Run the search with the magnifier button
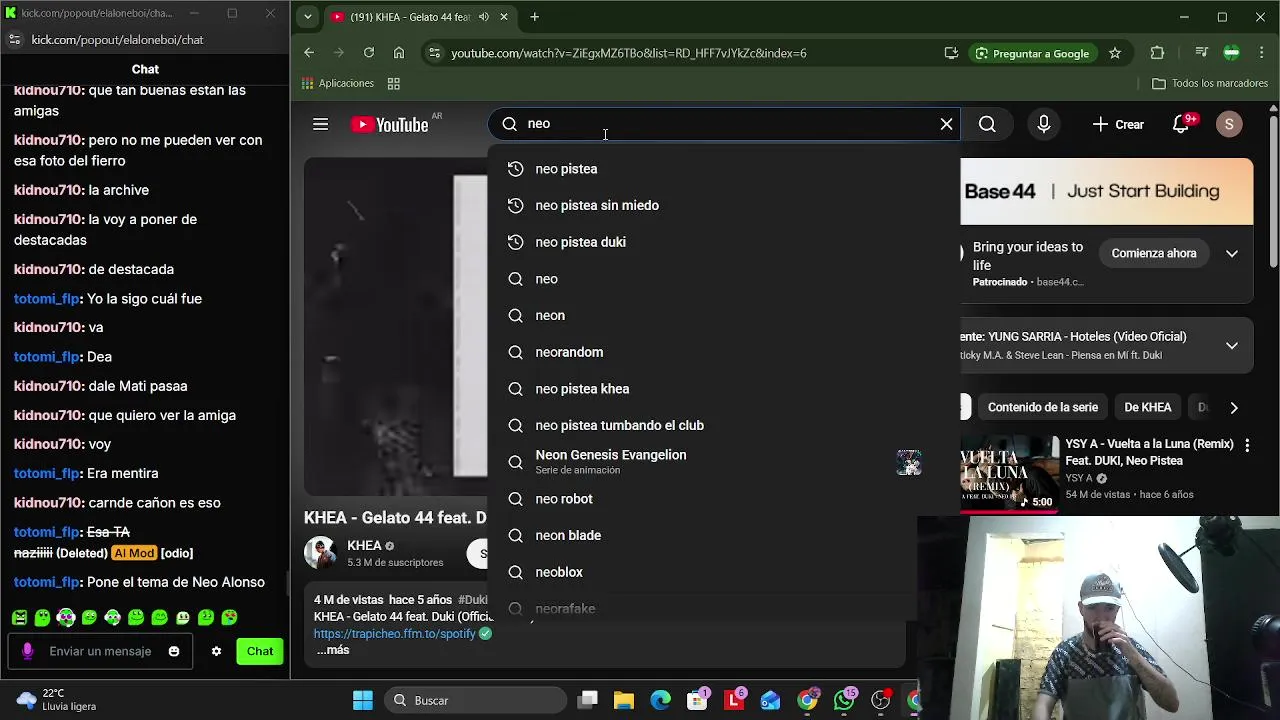The height and width of the screenshot is (720, 1280). 987,124
